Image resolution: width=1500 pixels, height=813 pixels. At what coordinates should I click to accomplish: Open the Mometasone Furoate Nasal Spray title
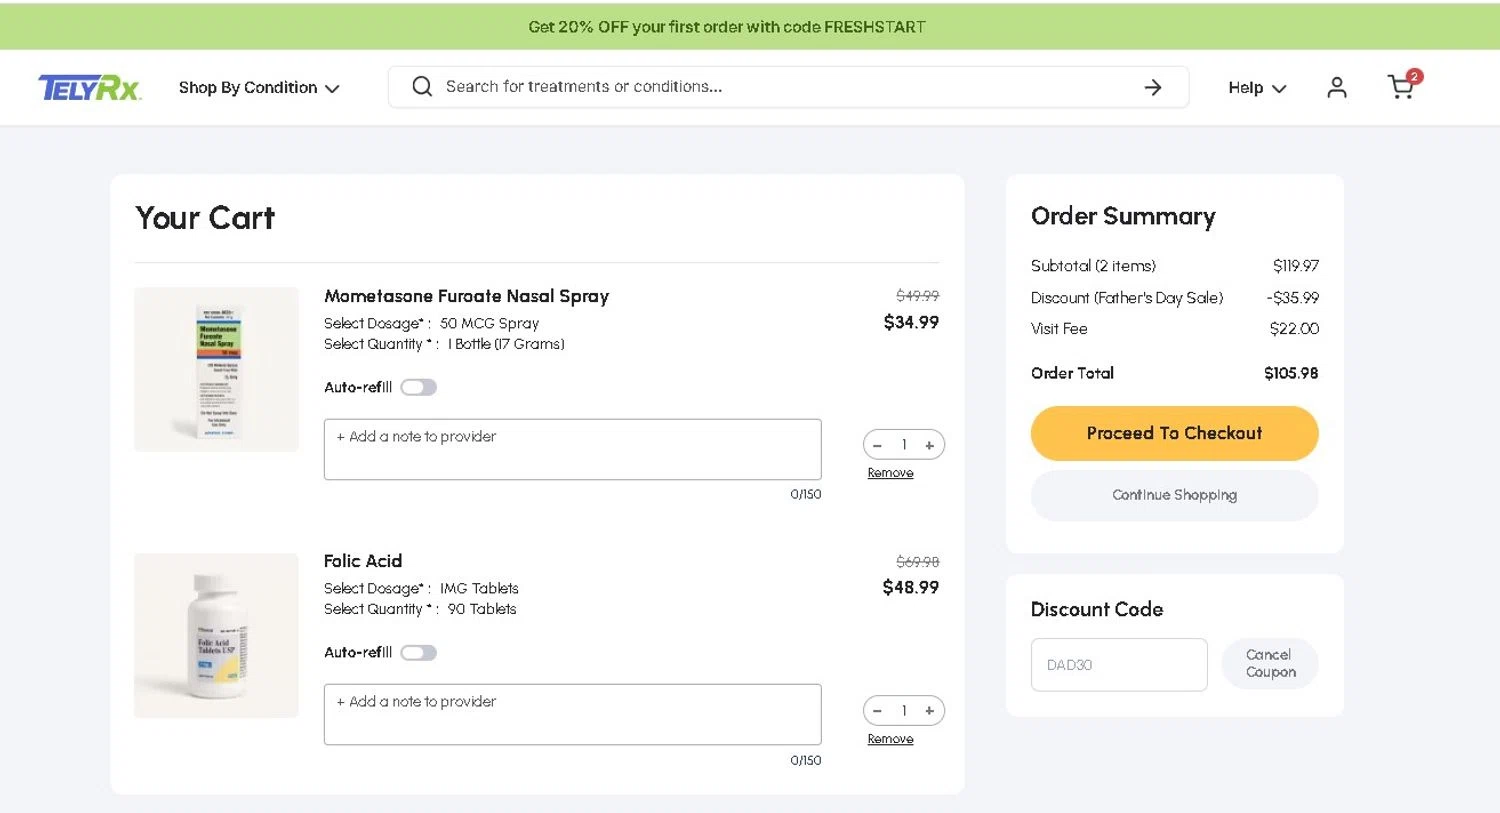pos(466,296)
